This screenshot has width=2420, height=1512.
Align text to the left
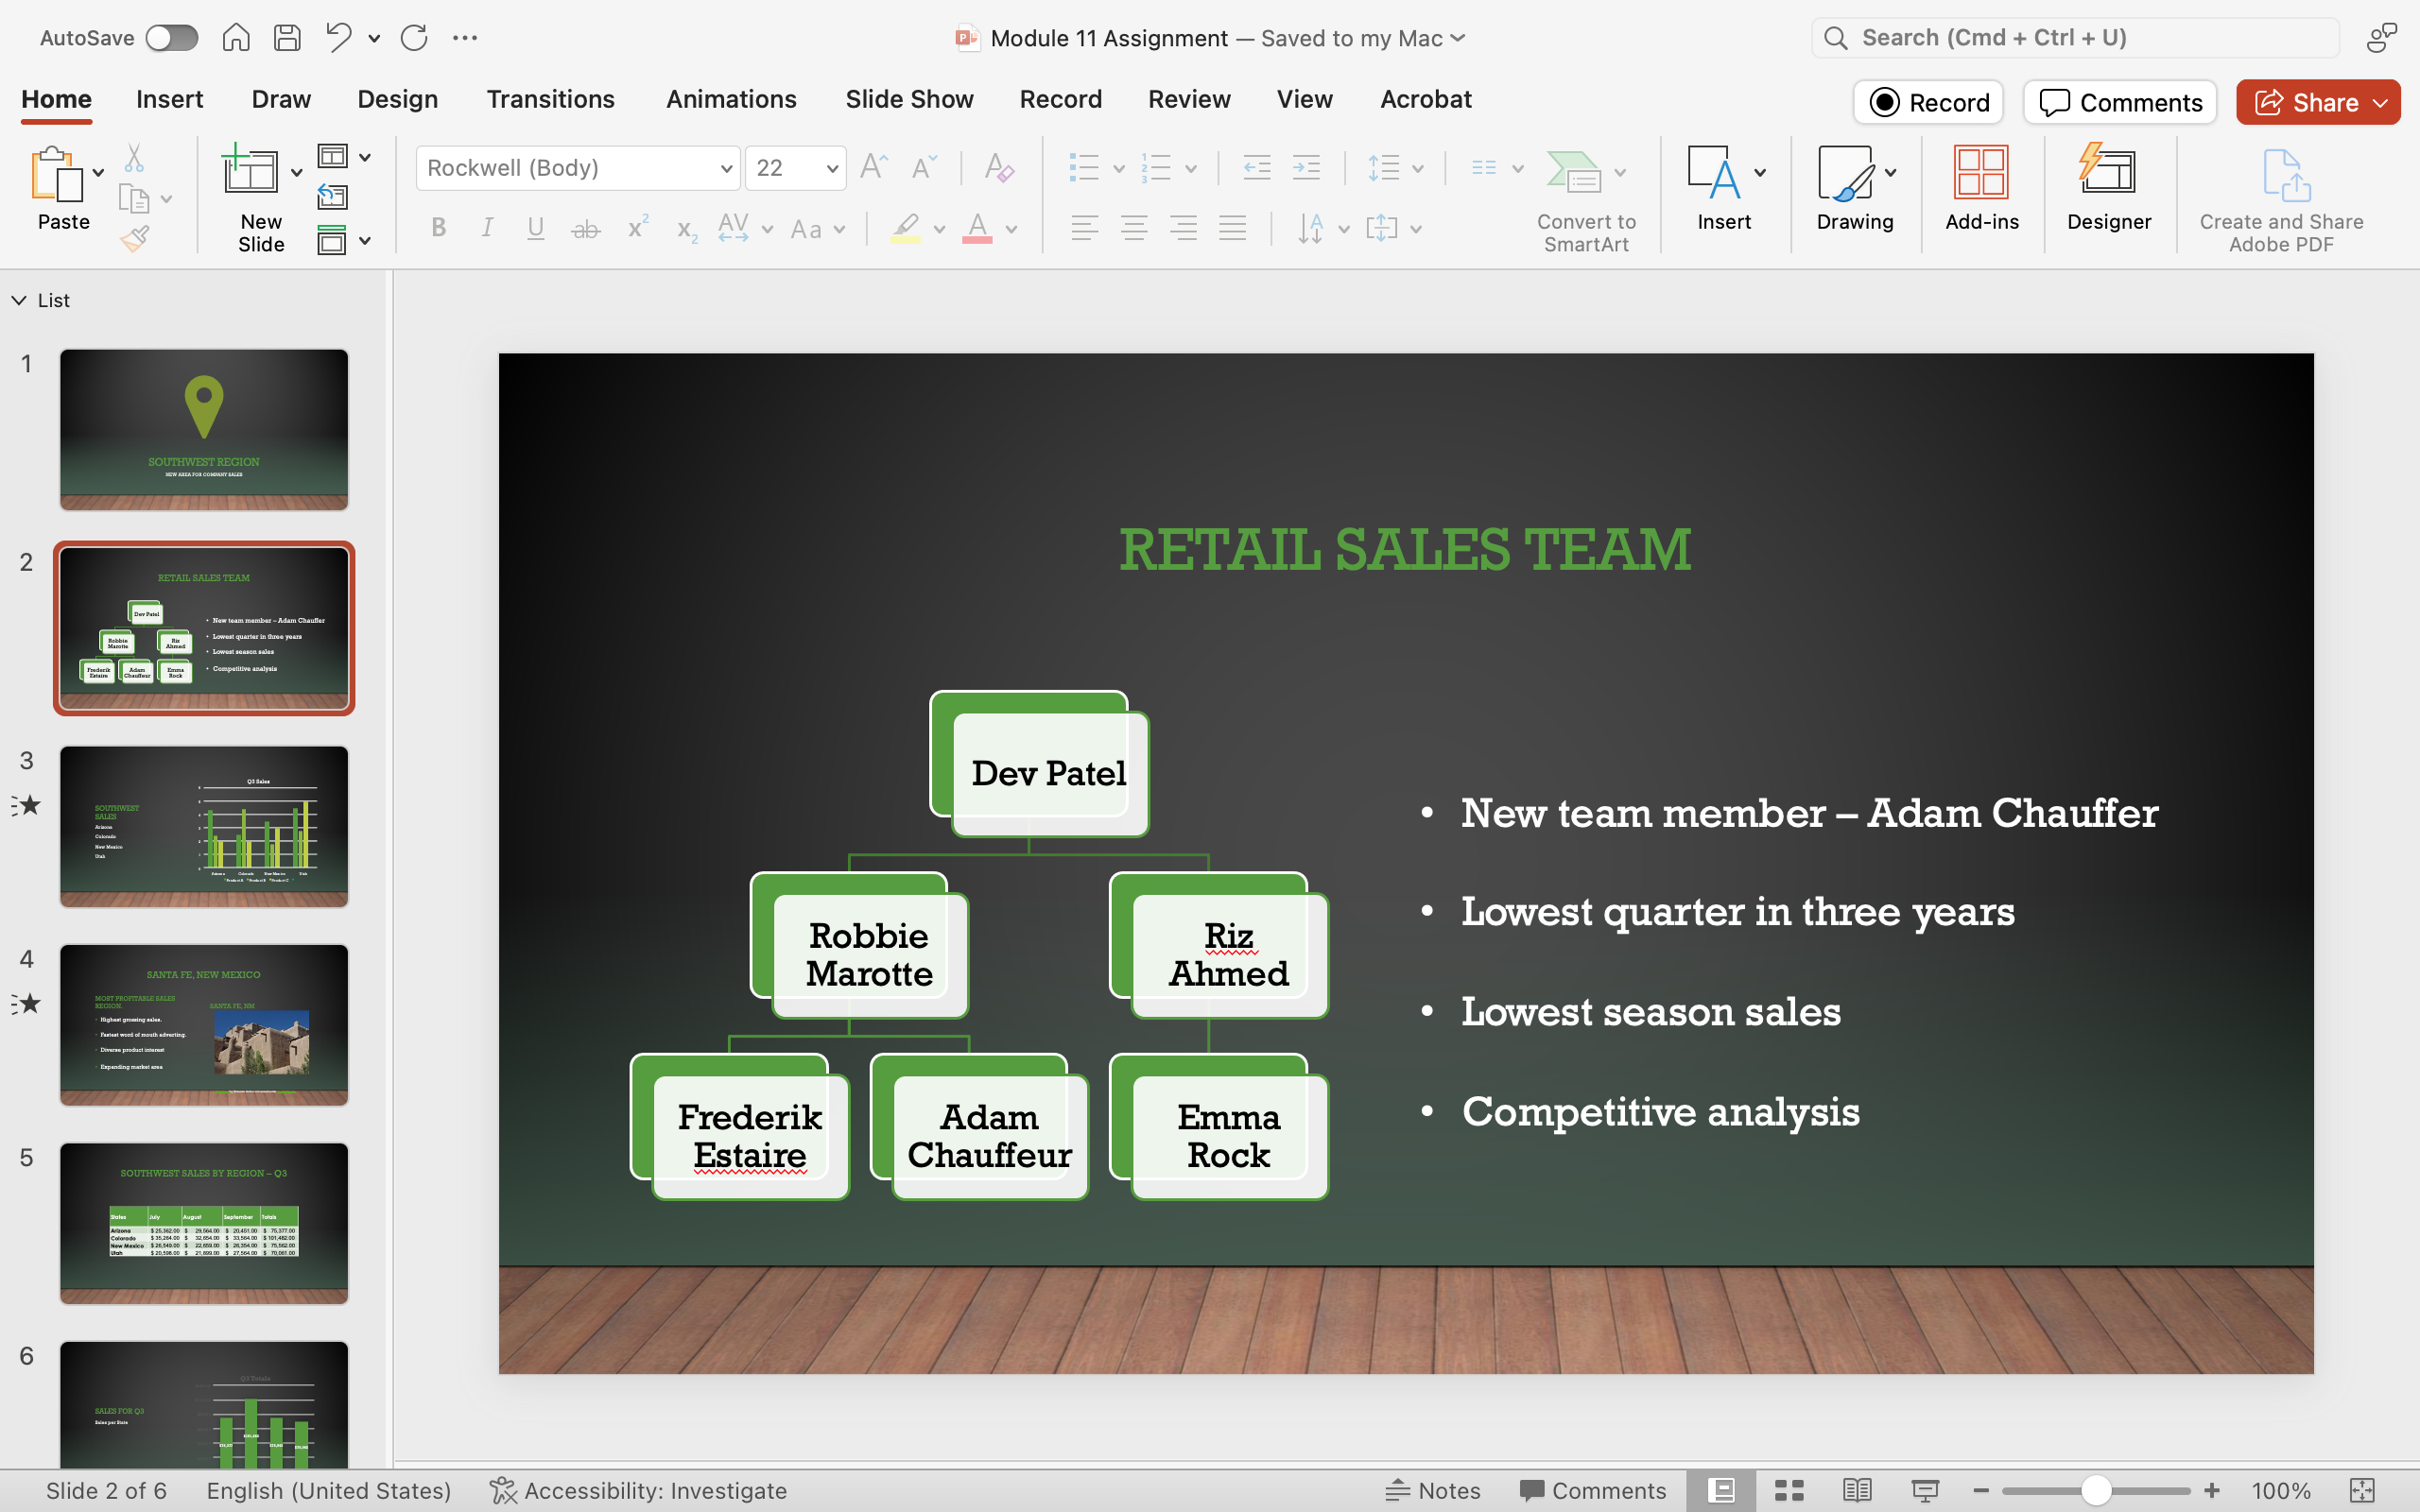[1085, 228]
